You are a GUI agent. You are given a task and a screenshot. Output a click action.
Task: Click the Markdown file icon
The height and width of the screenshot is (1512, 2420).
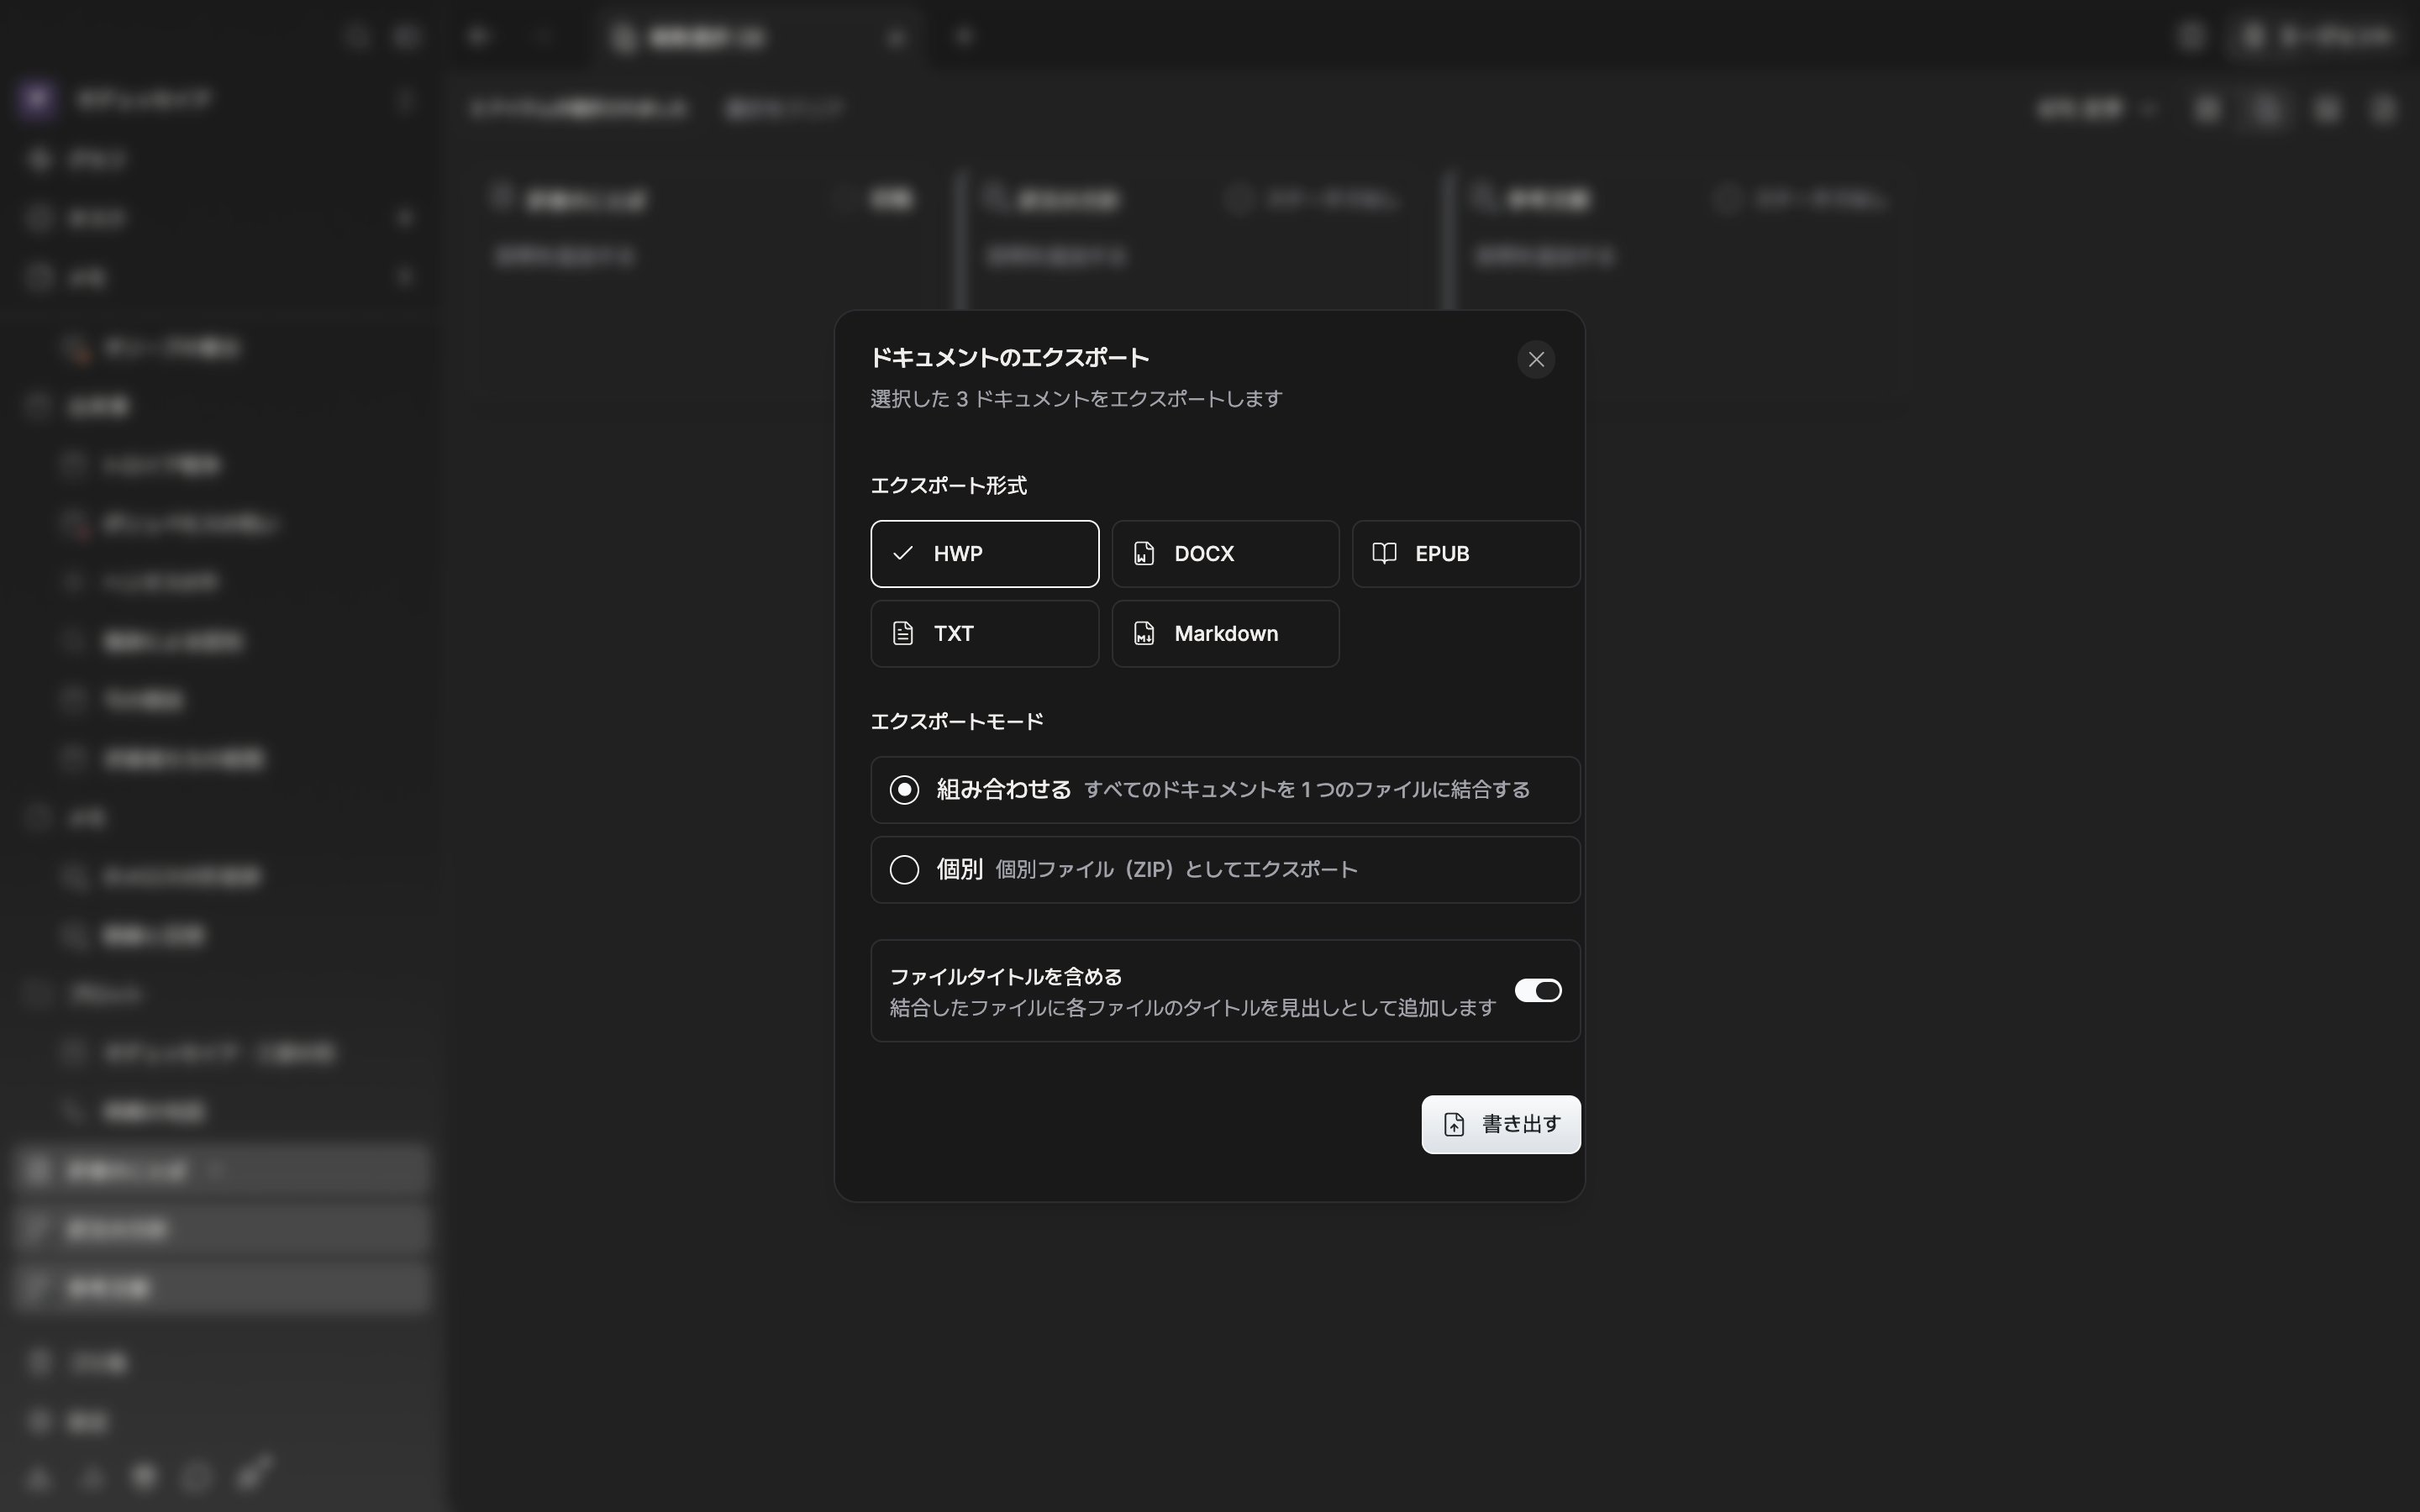coord(1144,633)
